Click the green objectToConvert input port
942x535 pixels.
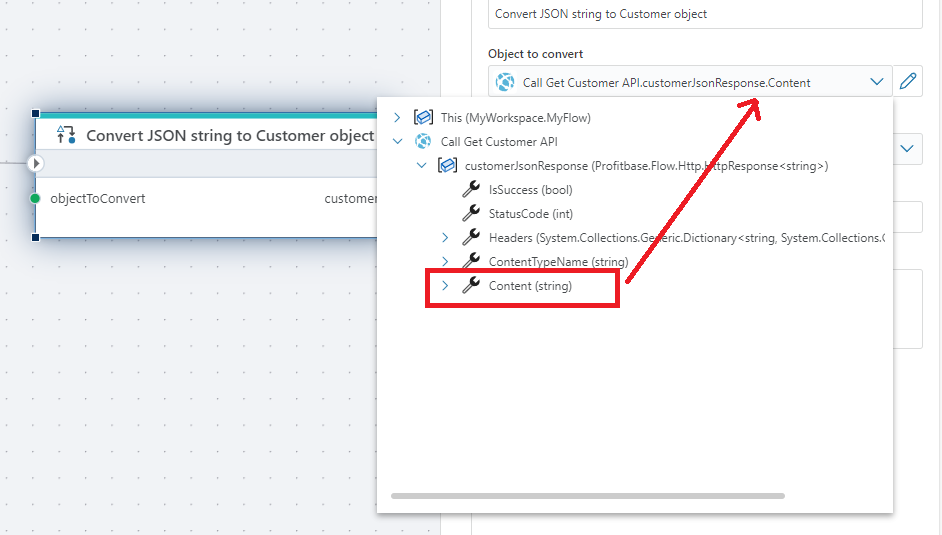click(x=37, y=199)
